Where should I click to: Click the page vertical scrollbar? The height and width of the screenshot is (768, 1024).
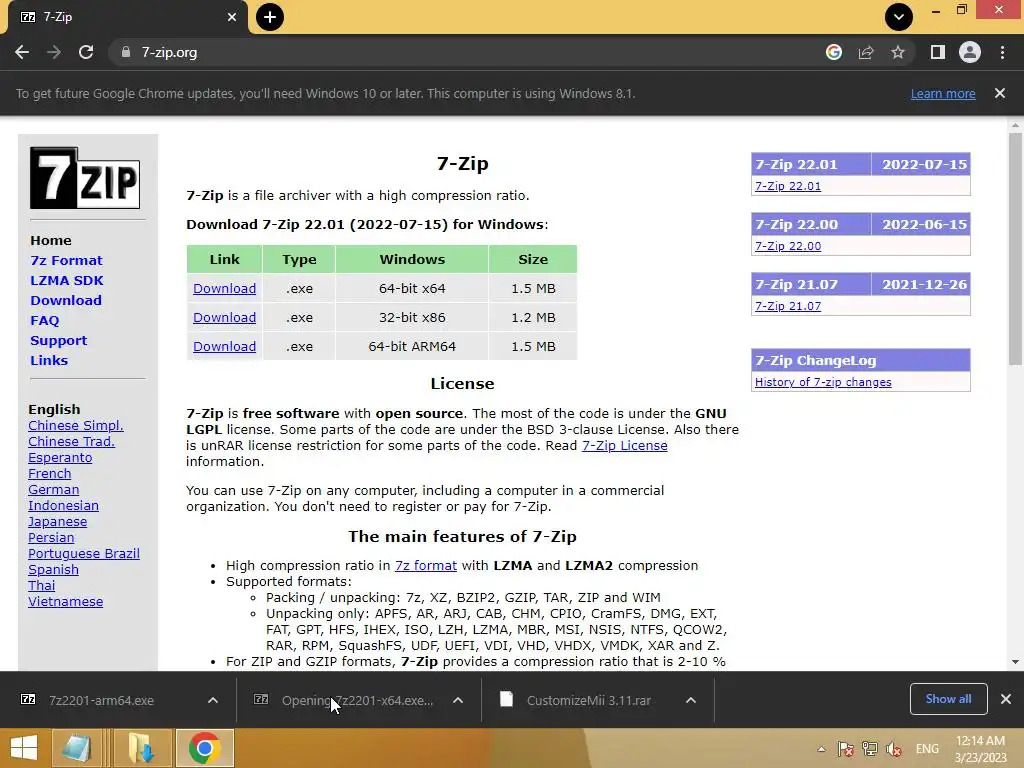click(x=1015, y=248)
